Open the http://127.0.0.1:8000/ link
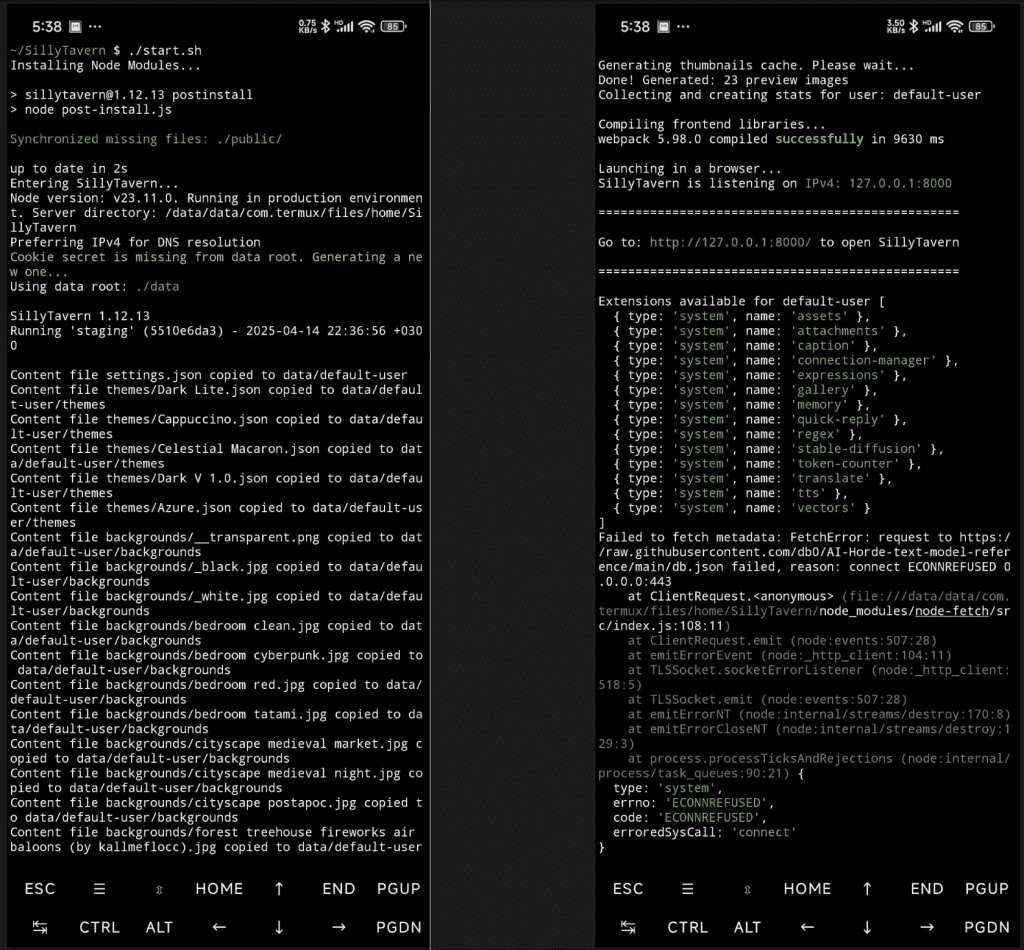 click(732, 242)
